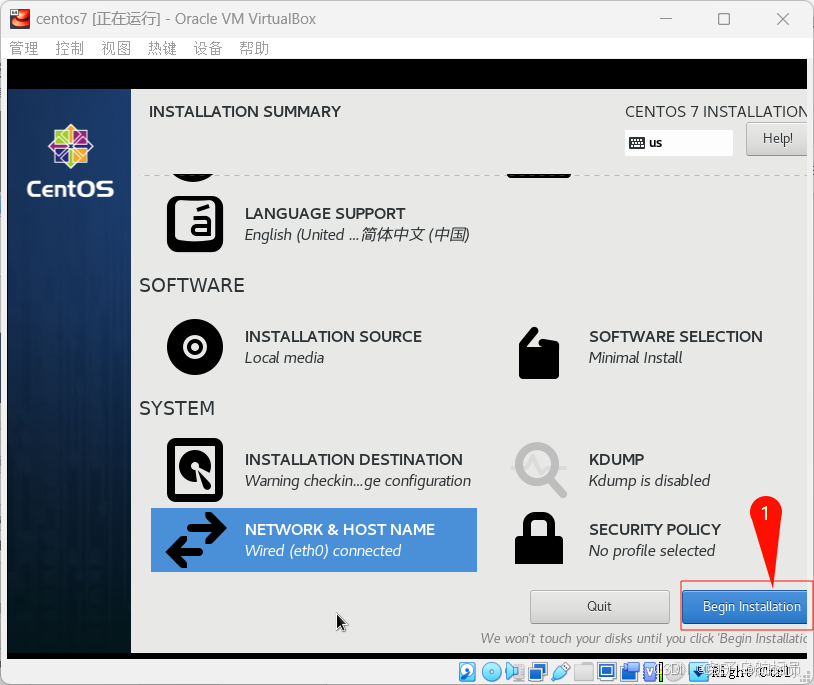Maximize the VirtualBox window
This screenshot has height=685, width=814.
[724, 19]
